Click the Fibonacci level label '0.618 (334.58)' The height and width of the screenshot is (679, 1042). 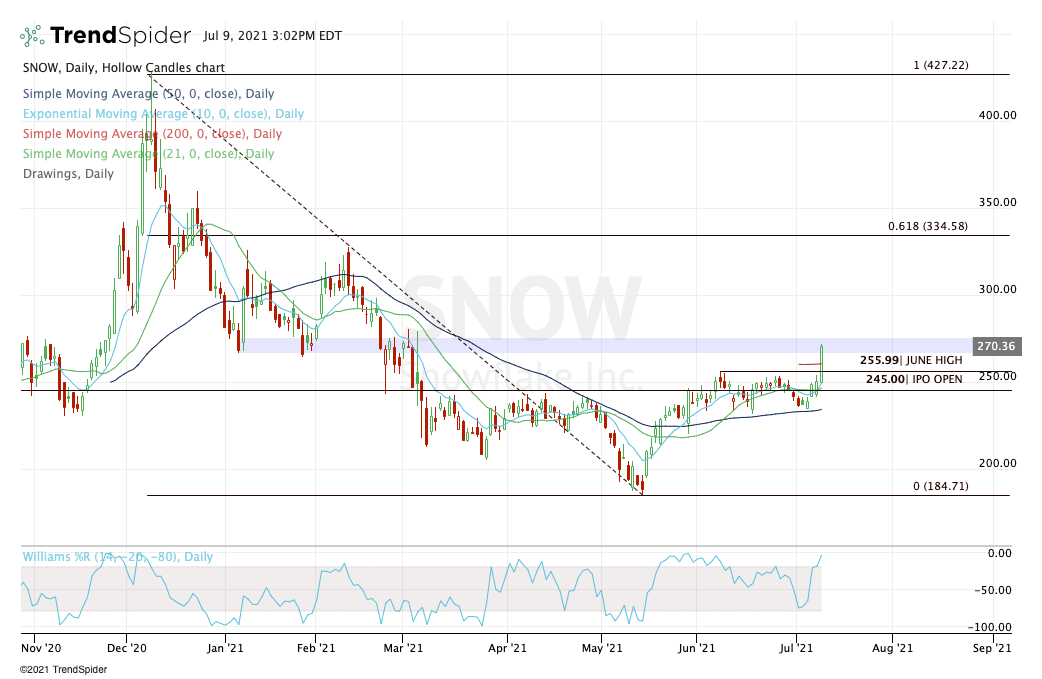(928, 226)
